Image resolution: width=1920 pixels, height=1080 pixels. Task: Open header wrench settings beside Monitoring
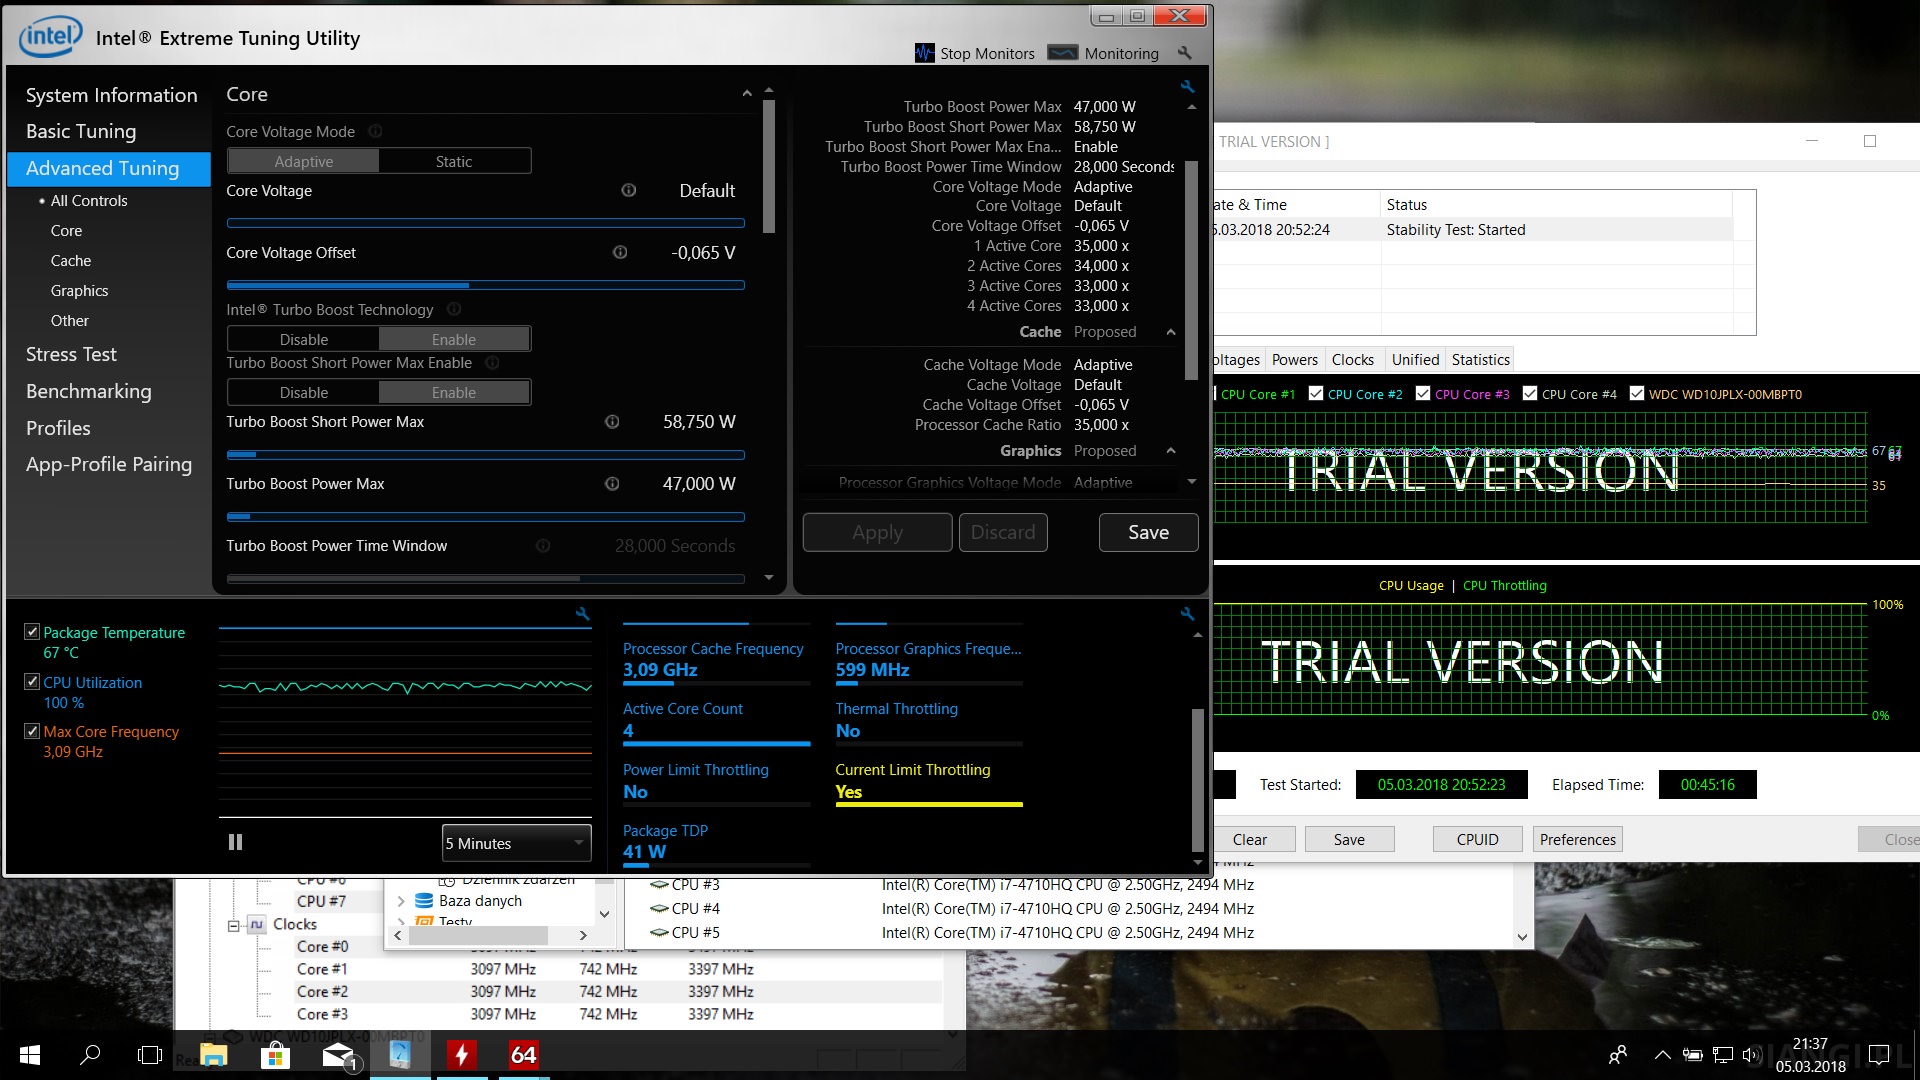tap(1185, 53)
